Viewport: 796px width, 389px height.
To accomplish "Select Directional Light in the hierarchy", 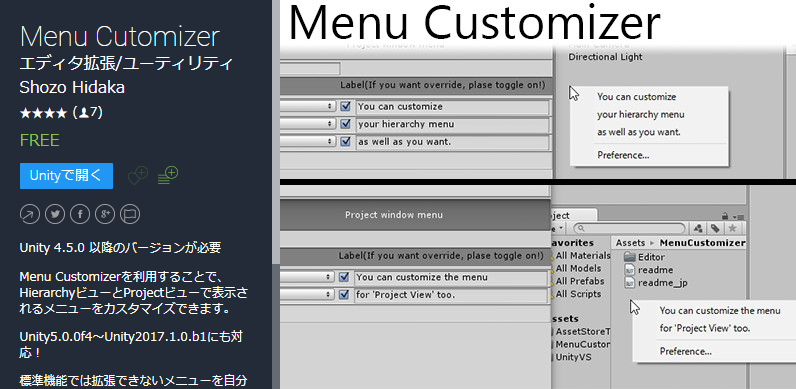I will 605,57.
